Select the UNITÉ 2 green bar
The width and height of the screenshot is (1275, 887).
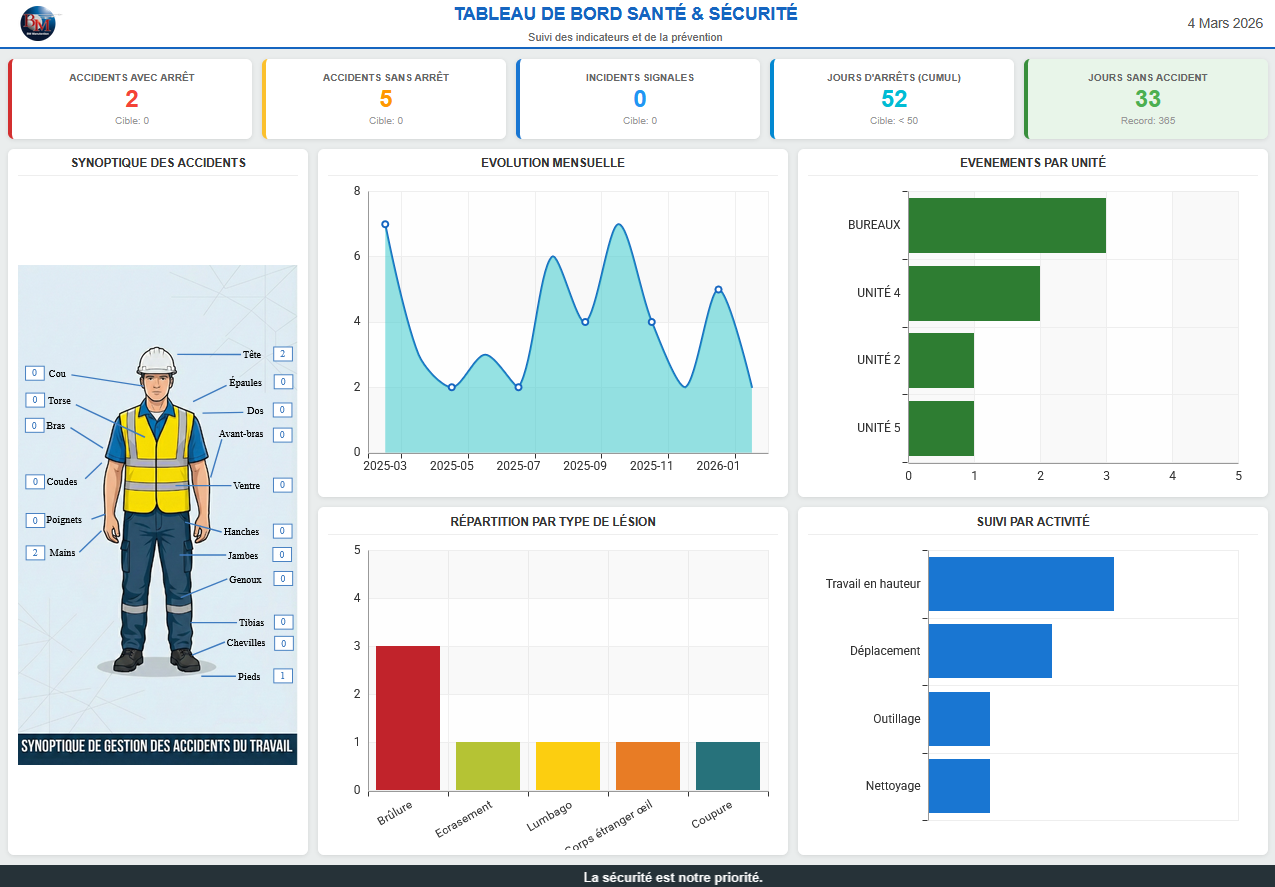click(x=941, y=360)
